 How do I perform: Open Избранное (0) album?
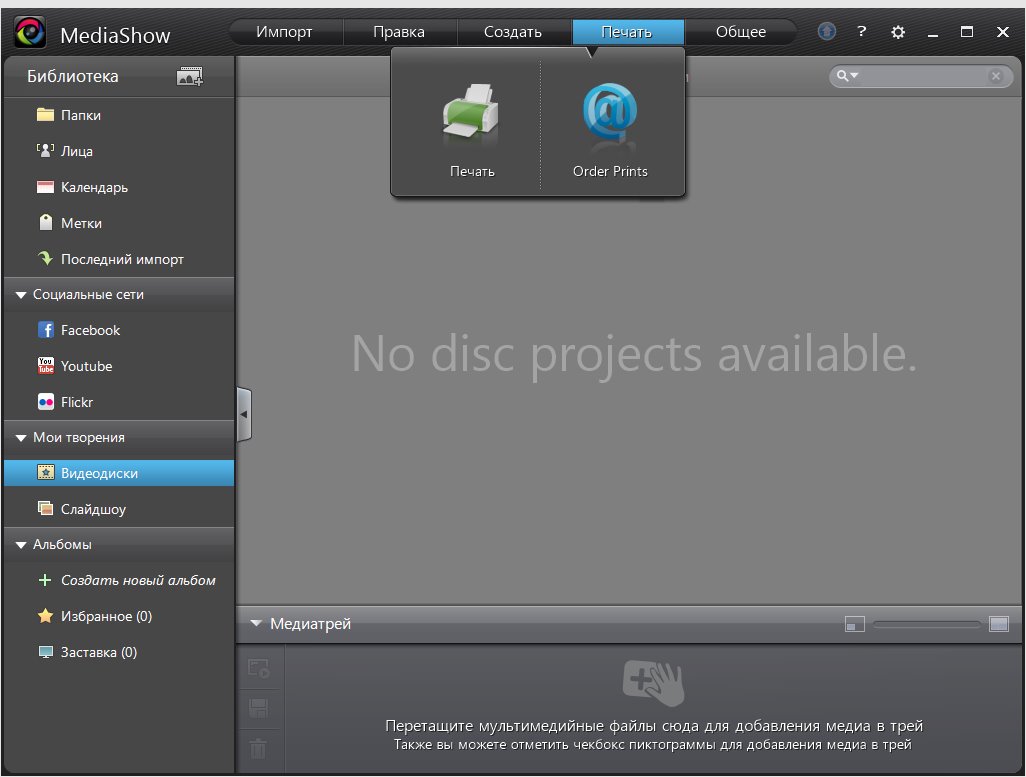106,616
